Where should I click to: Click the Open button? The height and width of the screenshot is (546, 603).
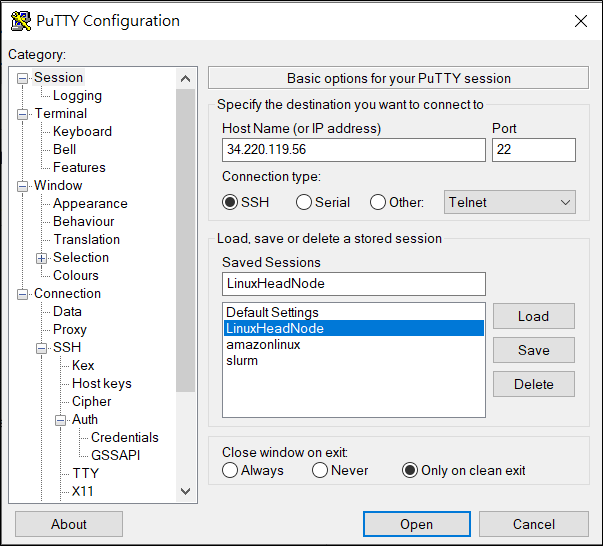tap(416, 524)
